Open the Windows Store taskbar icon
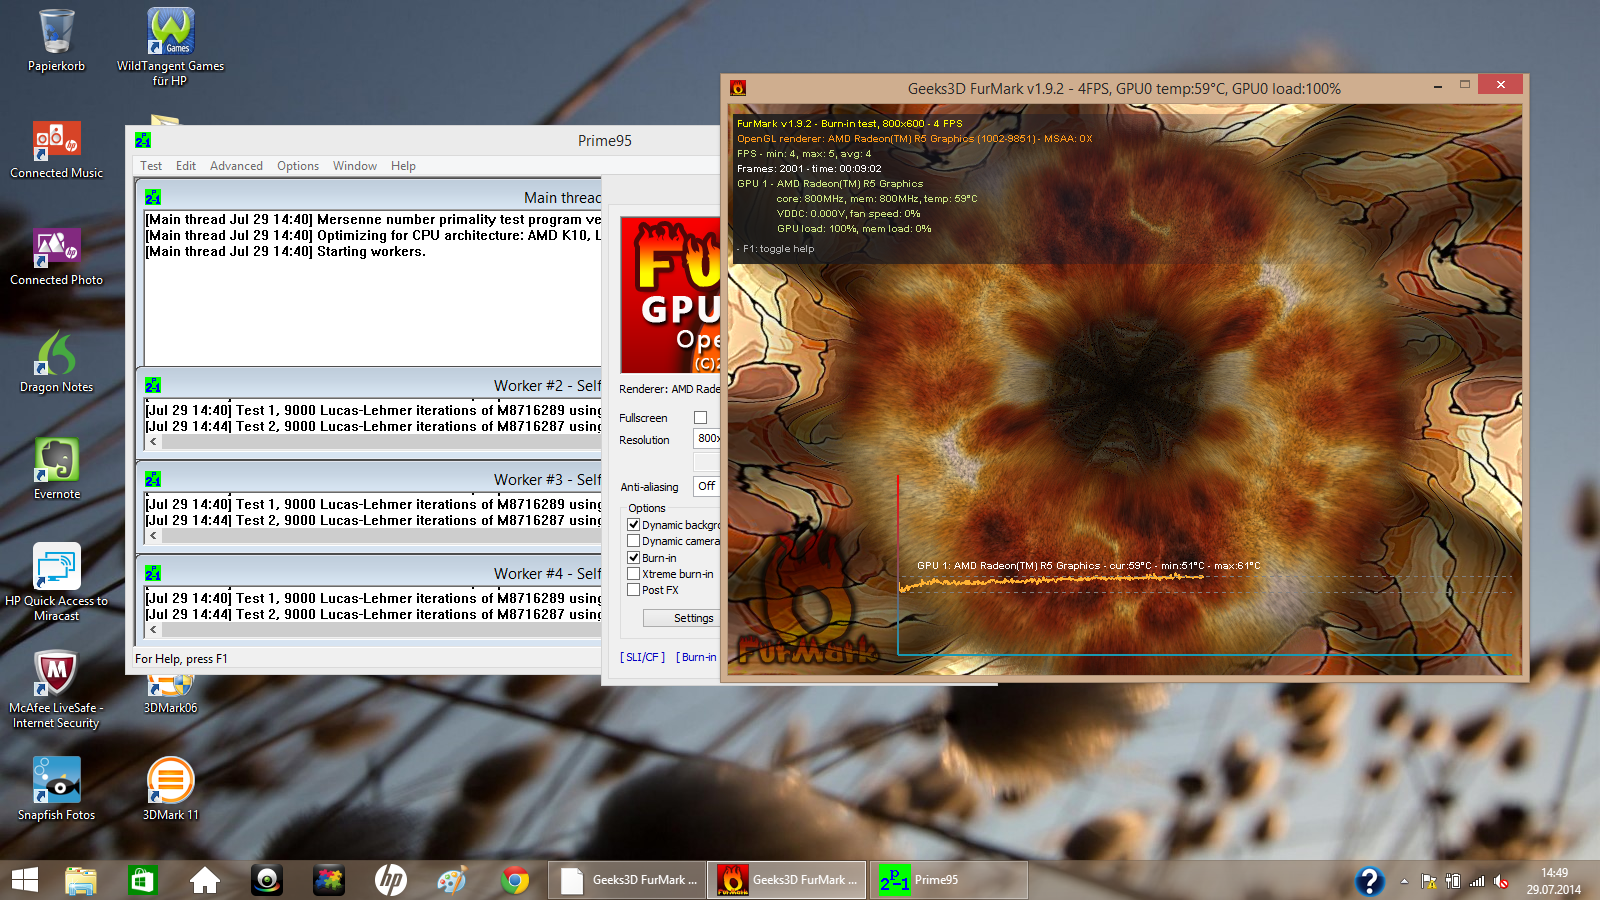Screen dimensions: 1600x900 (x=142, y=880)
